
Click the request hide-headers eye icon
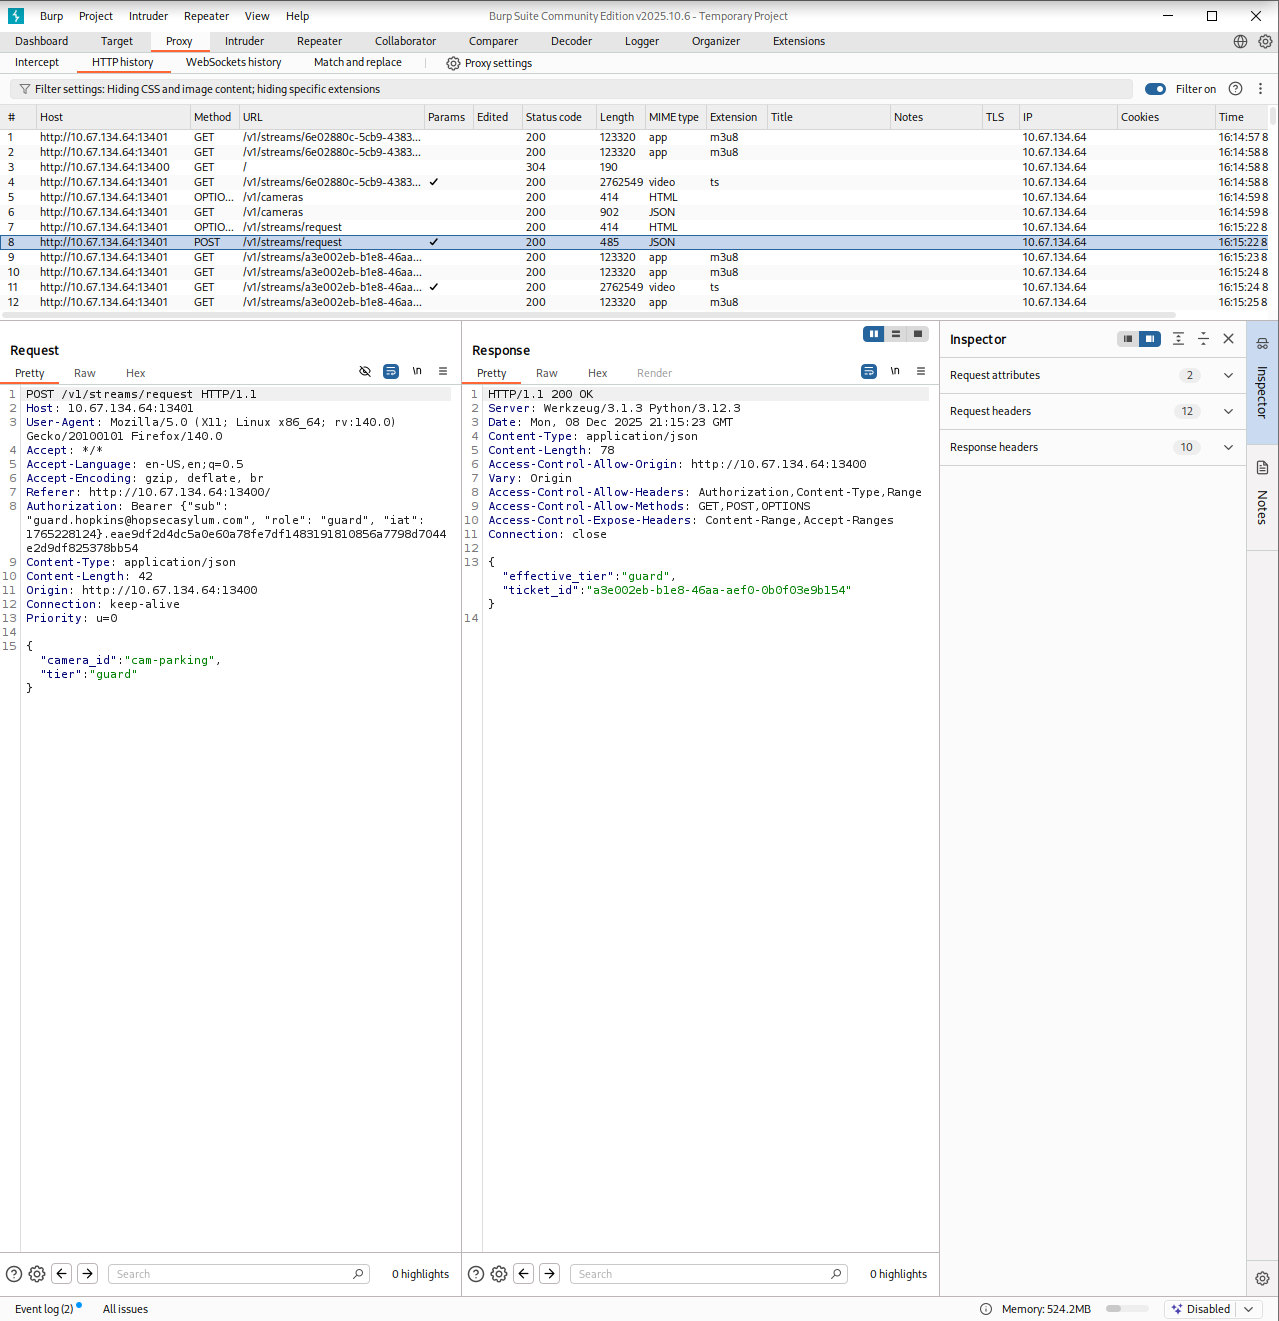pos(365,372)
